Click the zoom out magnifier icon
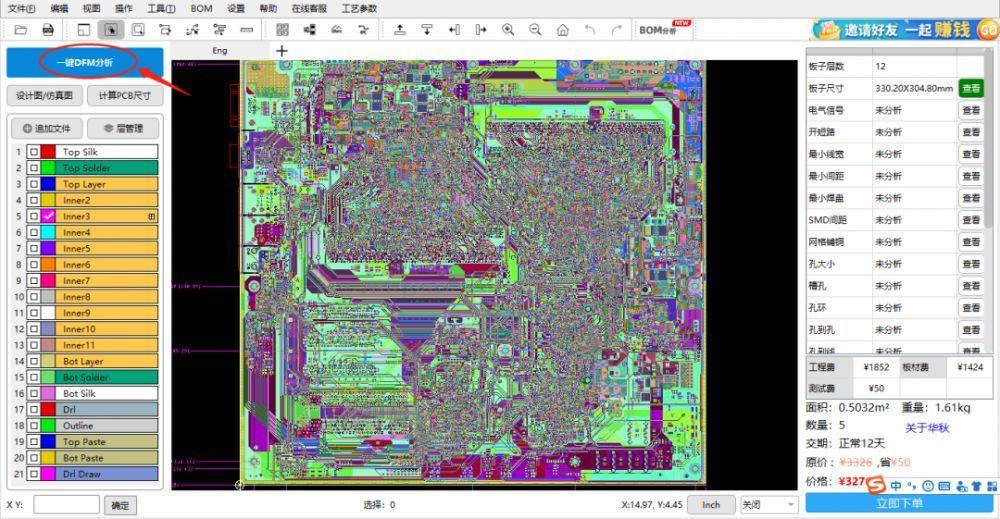This screenshot has height=519, width=1000. [536, 30]
